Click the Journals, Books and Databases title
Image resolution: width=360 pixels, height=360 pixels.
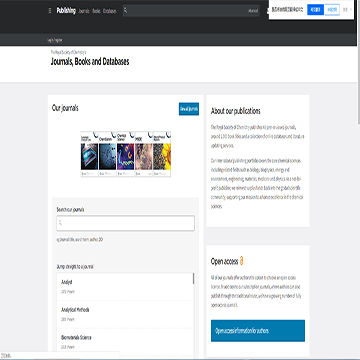click(90, 62)
